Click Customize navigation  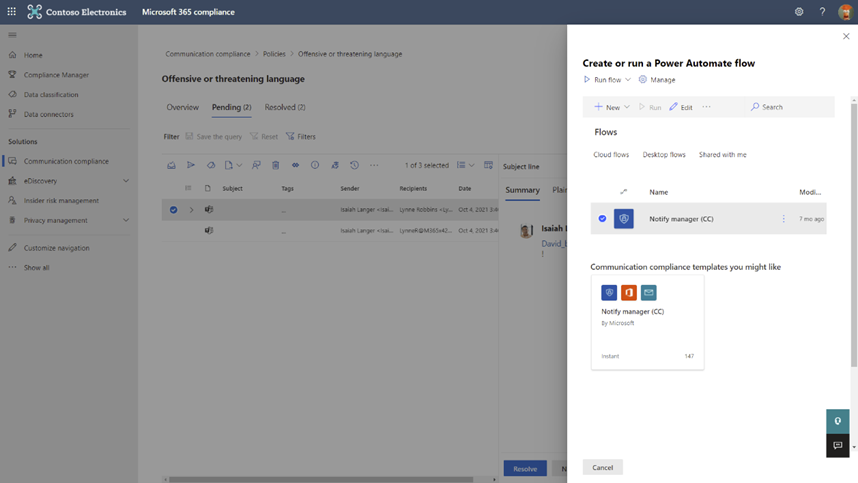point(56,248)
